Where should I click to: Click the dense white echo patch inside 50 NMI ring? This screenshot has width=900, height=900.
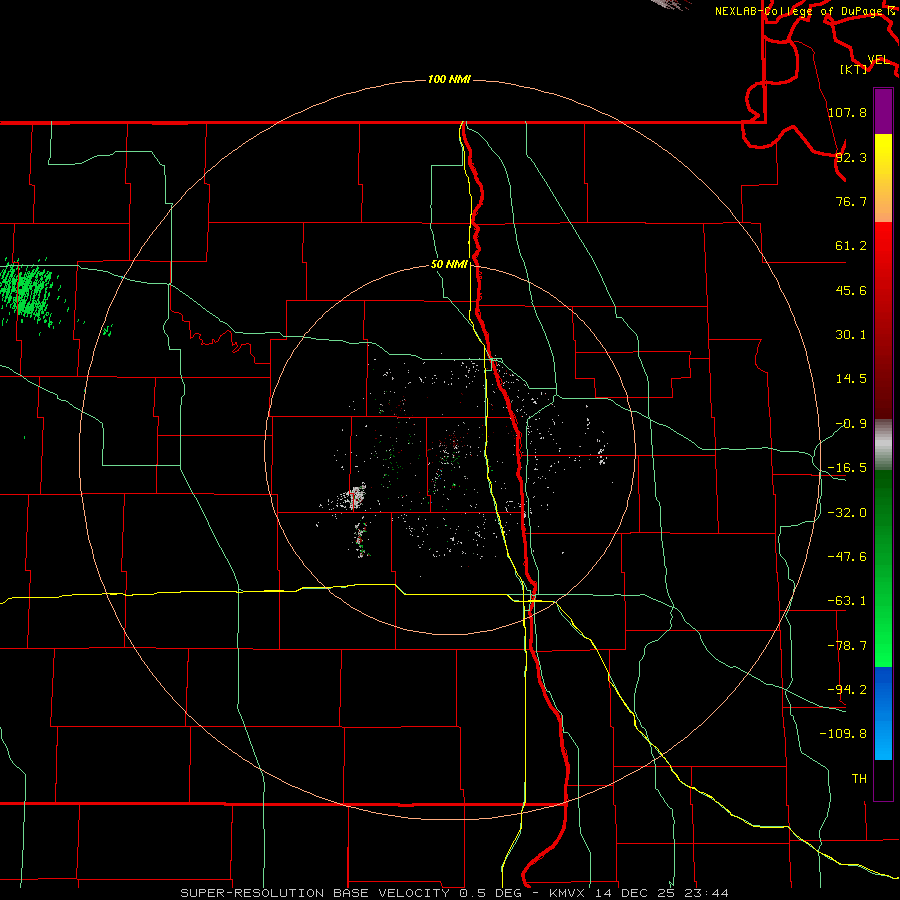coord(356,497)
